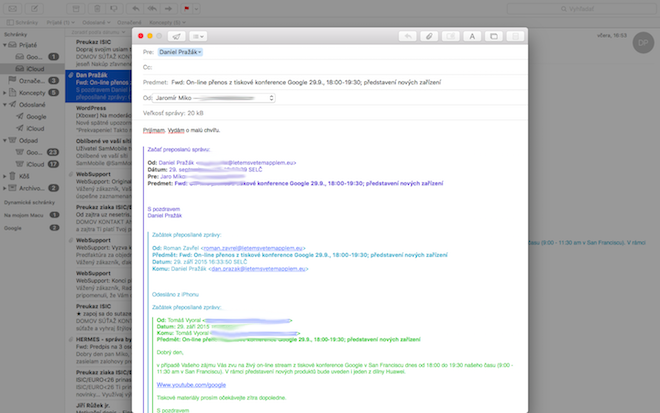Click the Get Mail envelope icon in main window
660x413 pixels.
[x=13, y=8]
